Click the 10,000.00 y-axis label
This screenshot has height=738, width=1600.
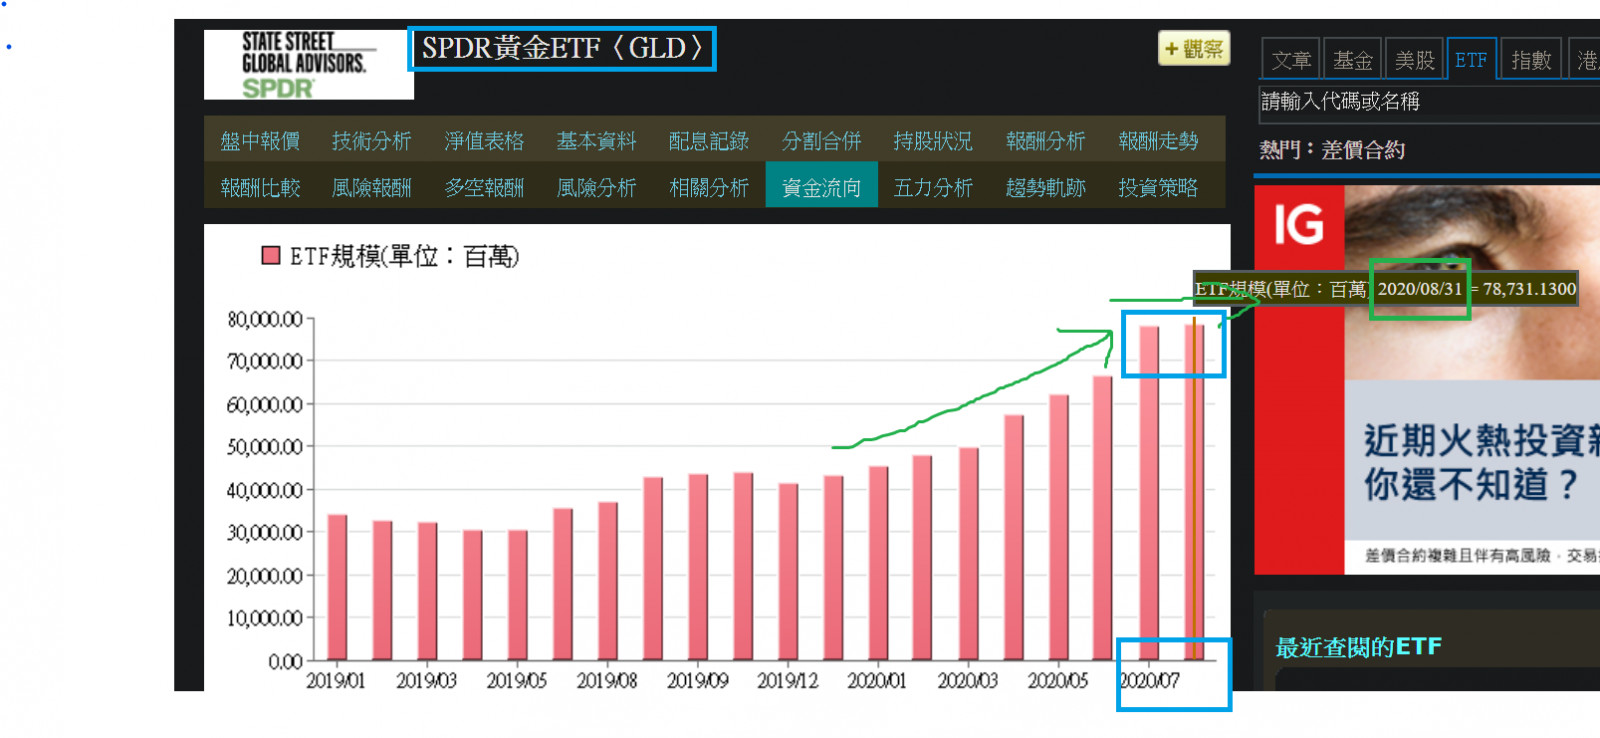tap(265, 618)
